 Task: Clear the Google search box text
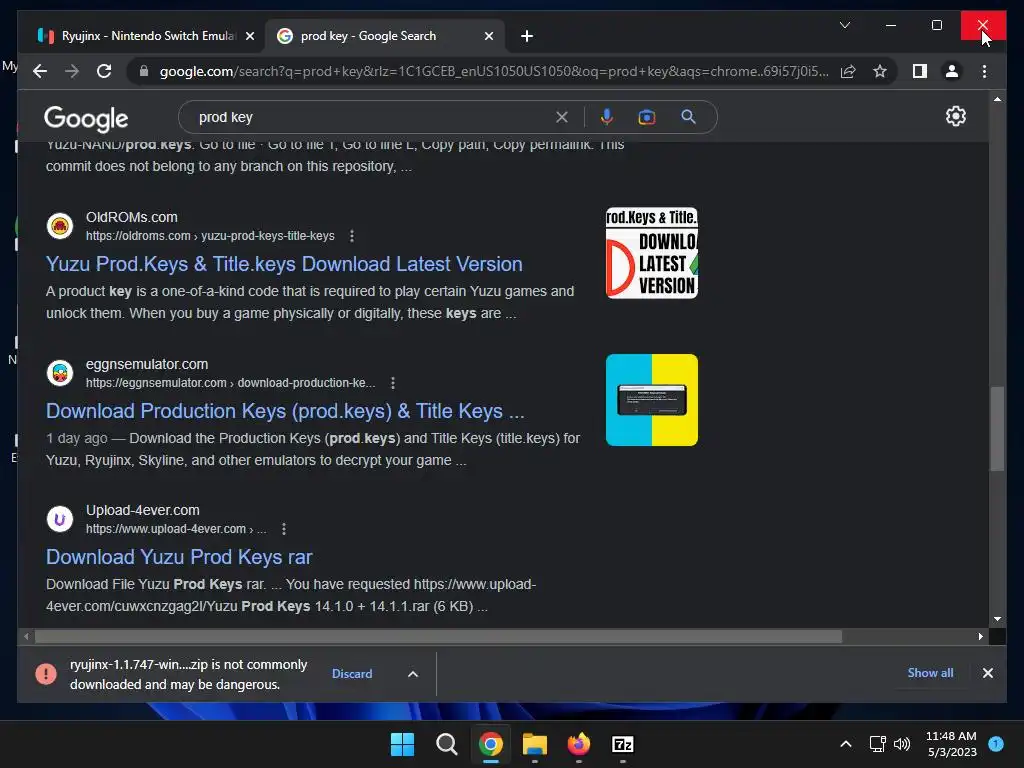(562, 117)
